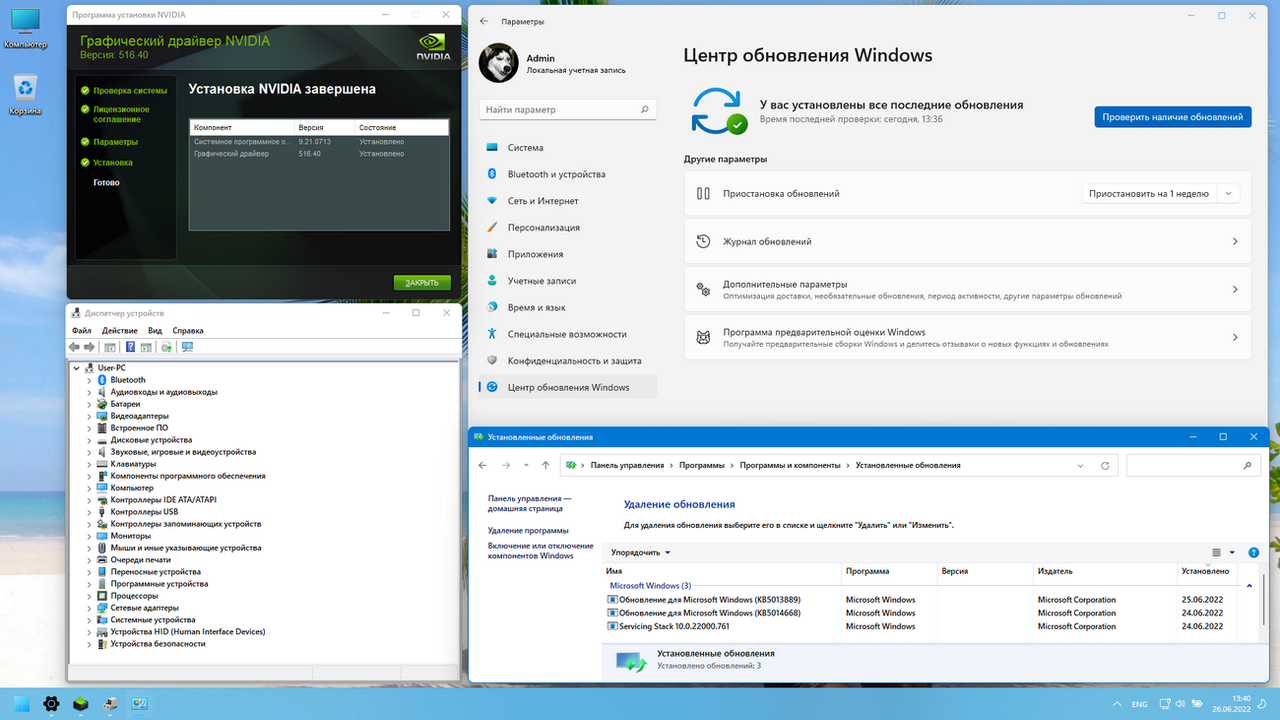
Task: Open Специальные возможности in Settings sidebar
Action: tap(567, 334)
